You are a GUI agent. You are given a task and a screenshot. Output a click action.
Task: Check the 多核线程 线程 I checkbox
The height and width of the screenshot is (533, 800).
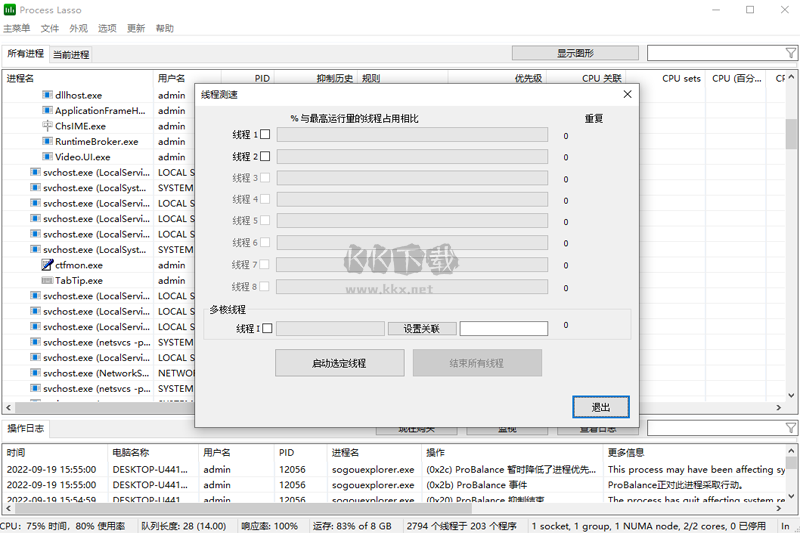coord(267,328)
